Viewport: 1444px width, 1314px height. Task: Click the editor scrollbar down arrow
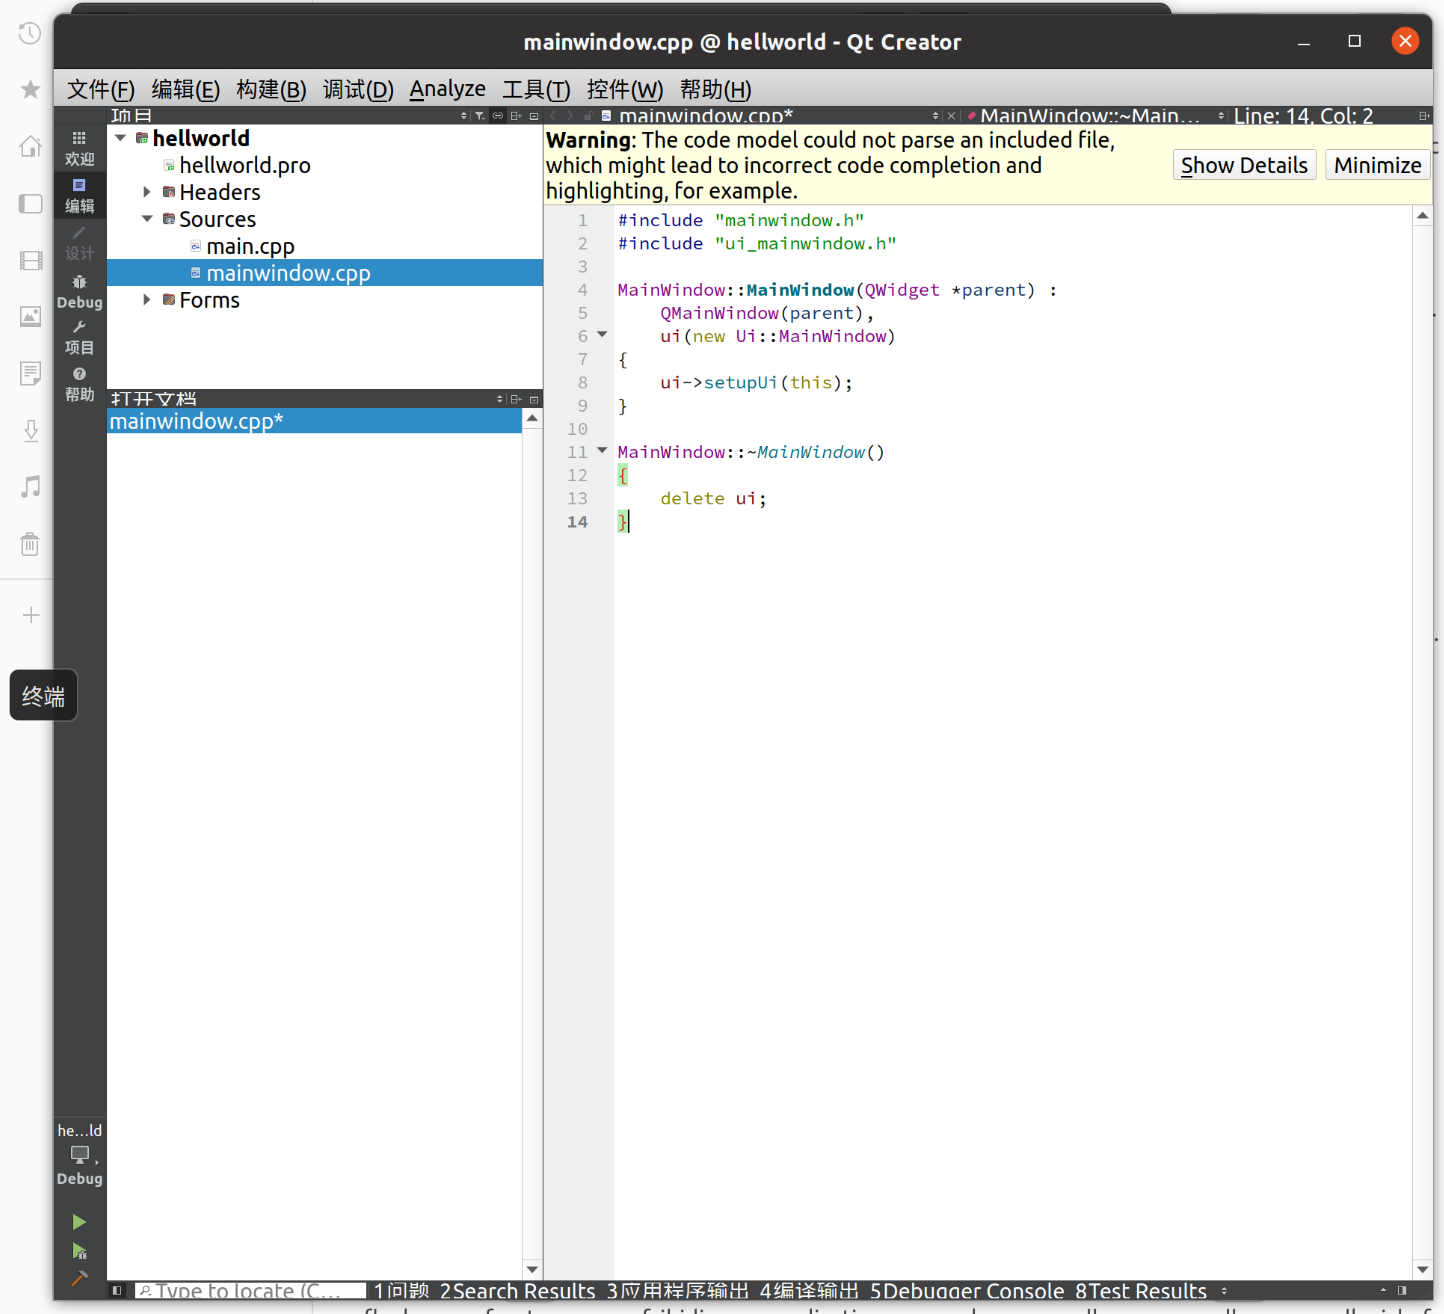pos(1423,1269)
